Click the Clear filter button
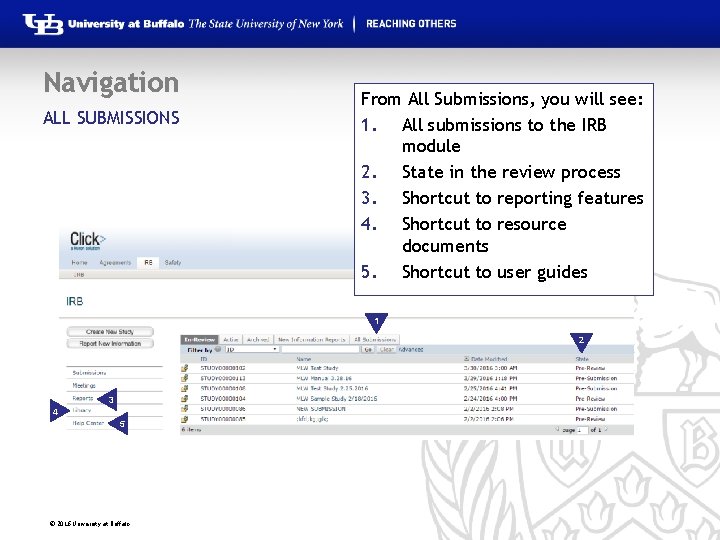 [387, 349]
